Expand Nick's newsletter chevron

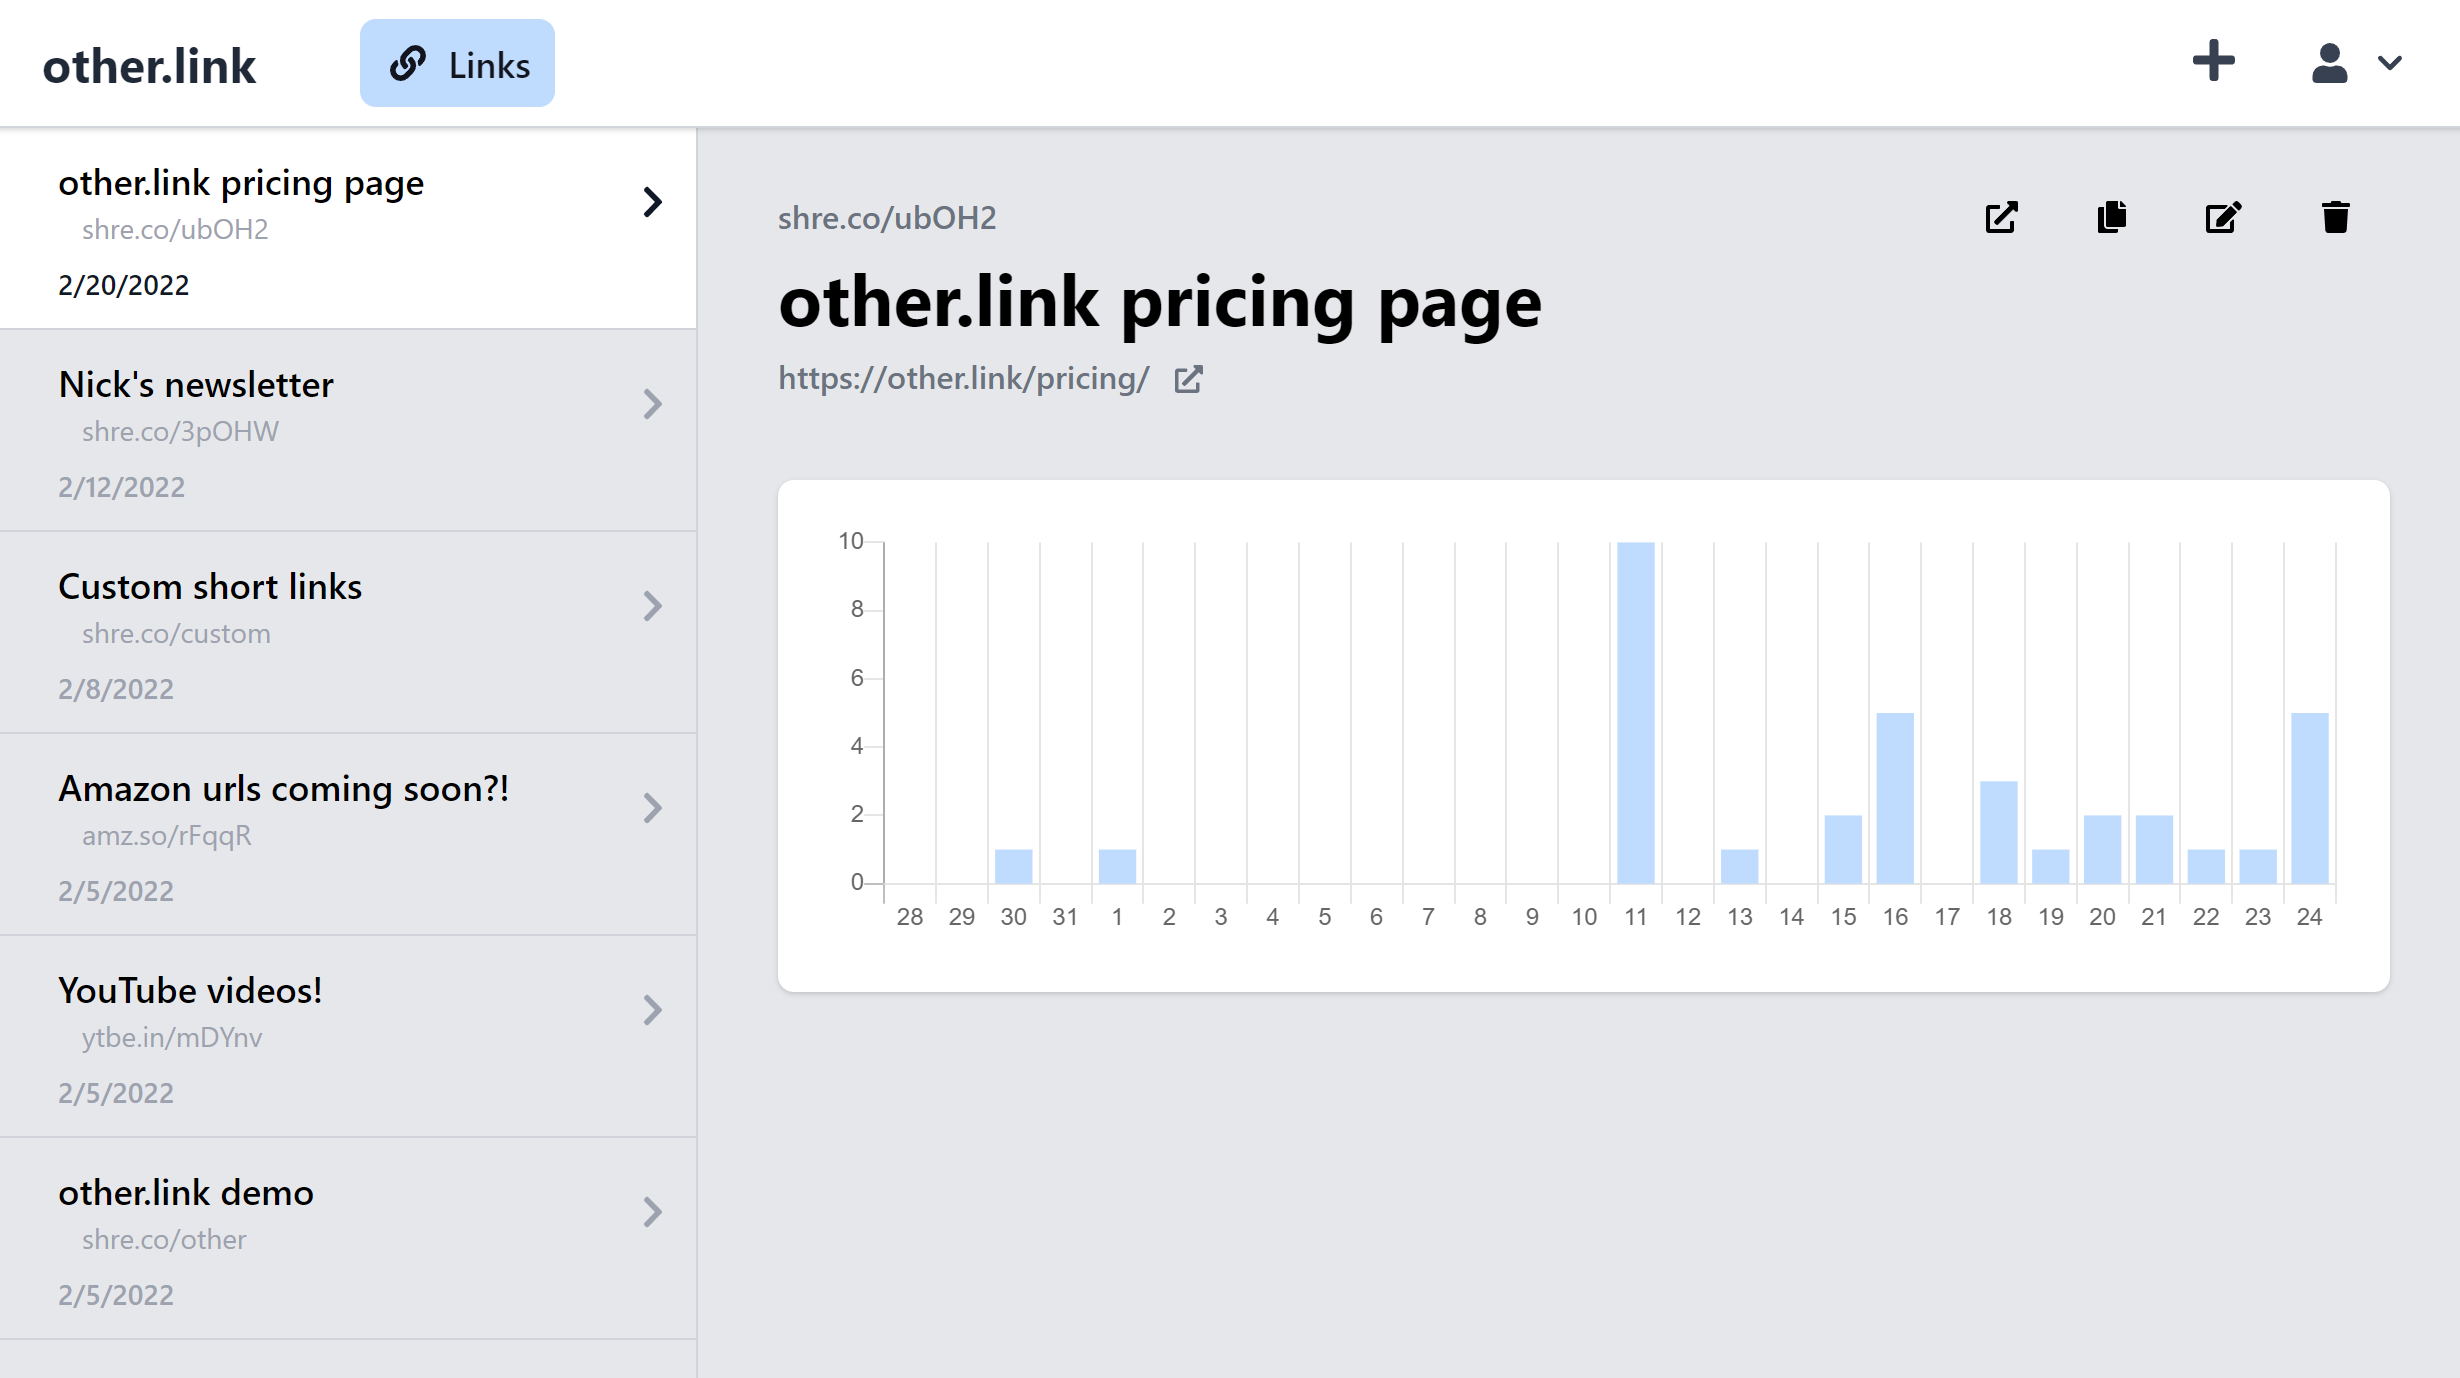(652, 404)
